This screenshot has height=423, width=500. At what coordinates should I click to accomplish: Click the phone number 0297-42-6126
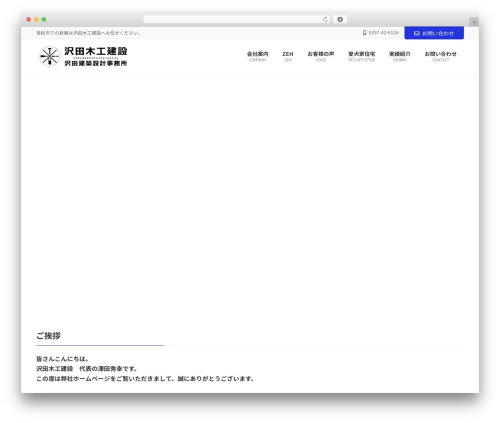(384, 33)
